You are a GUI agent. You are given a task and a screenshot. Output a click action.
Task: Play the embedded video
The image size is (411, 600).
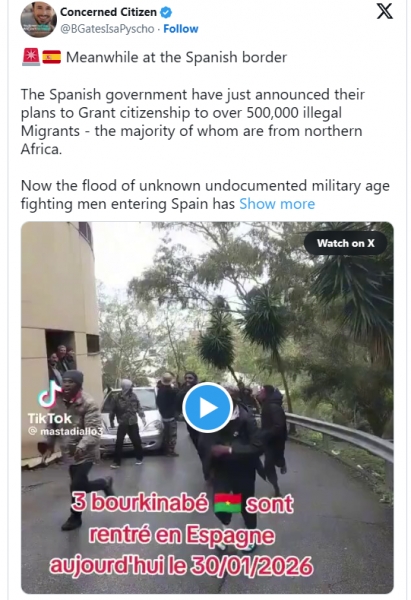click(207, 408)
